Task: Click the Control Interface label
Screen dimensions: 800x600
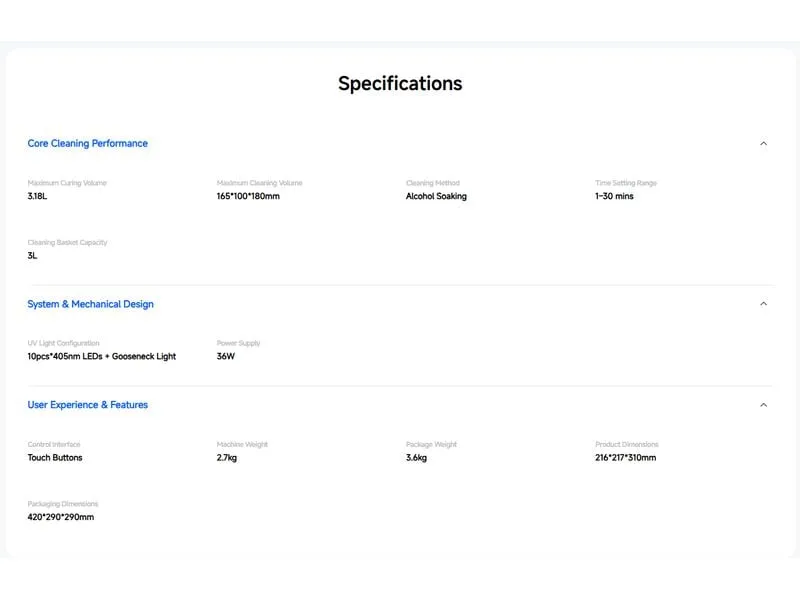Action: (54, 444)
